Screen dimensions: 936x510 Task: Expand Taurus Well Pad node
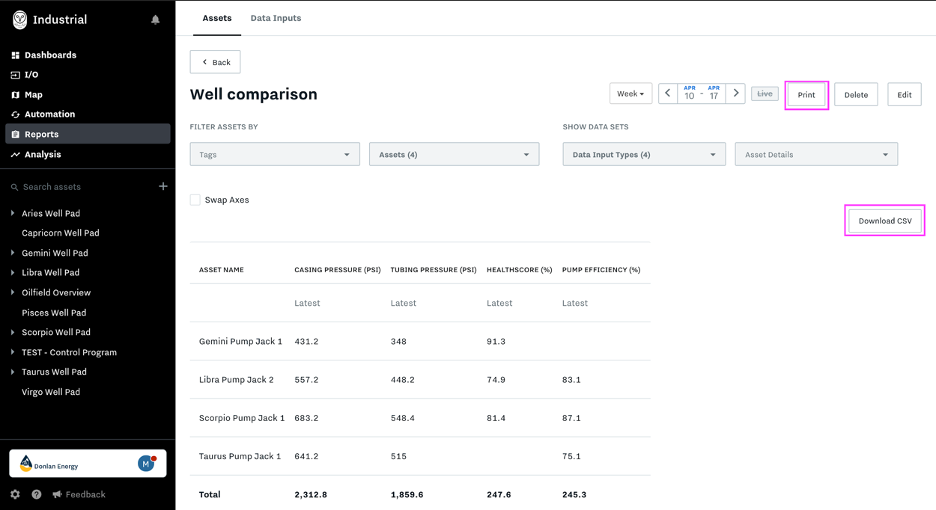[x=13, y=371]
